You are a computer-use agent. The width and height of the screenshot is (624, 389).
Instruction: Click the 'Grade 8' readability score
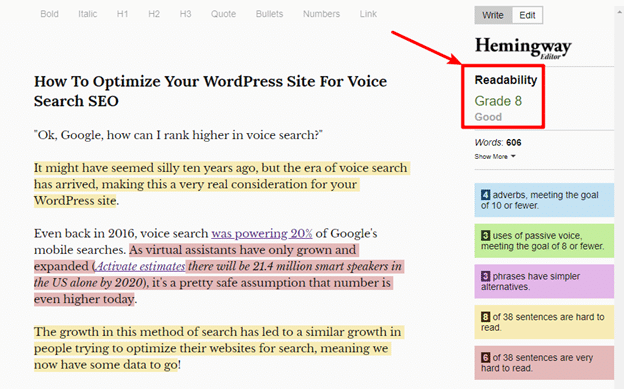pos(498,101)
